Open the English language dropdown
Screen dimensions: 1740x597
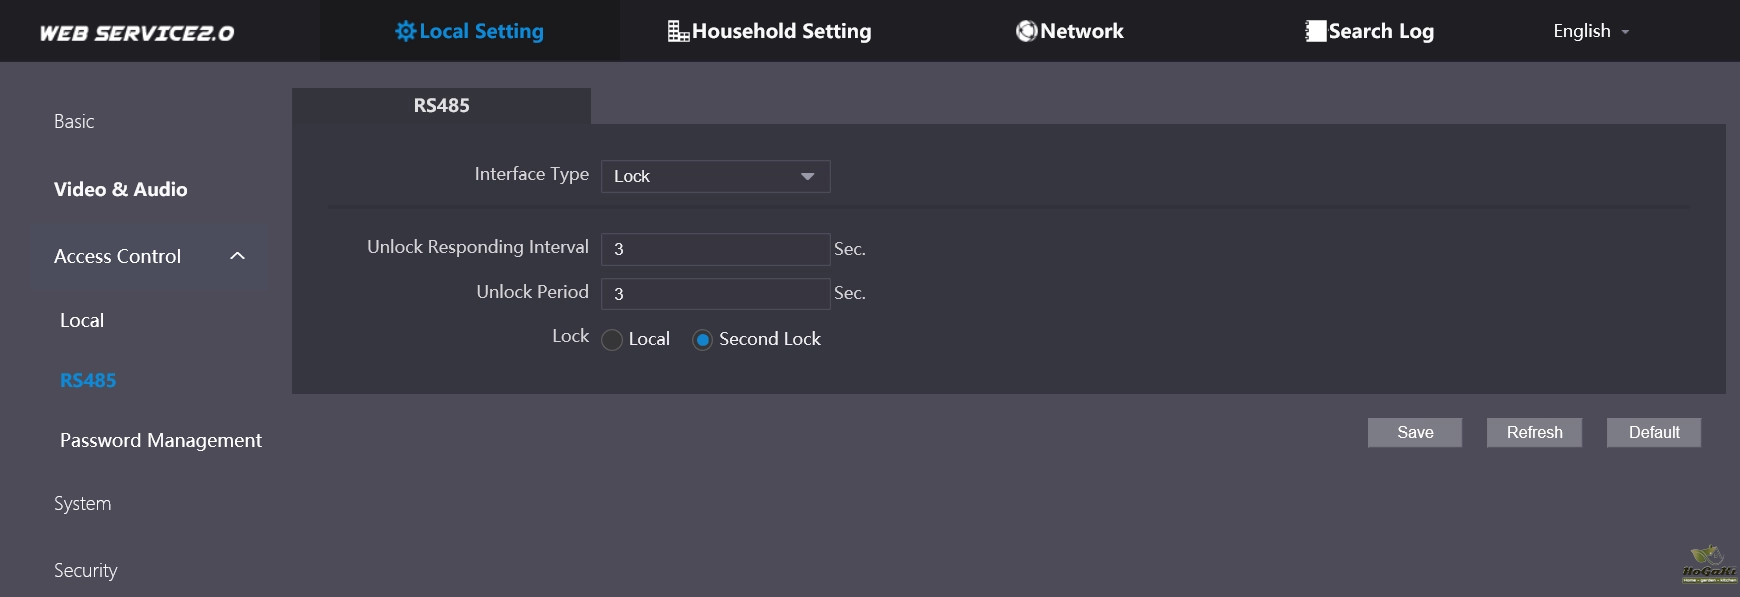pos(1590,31)
